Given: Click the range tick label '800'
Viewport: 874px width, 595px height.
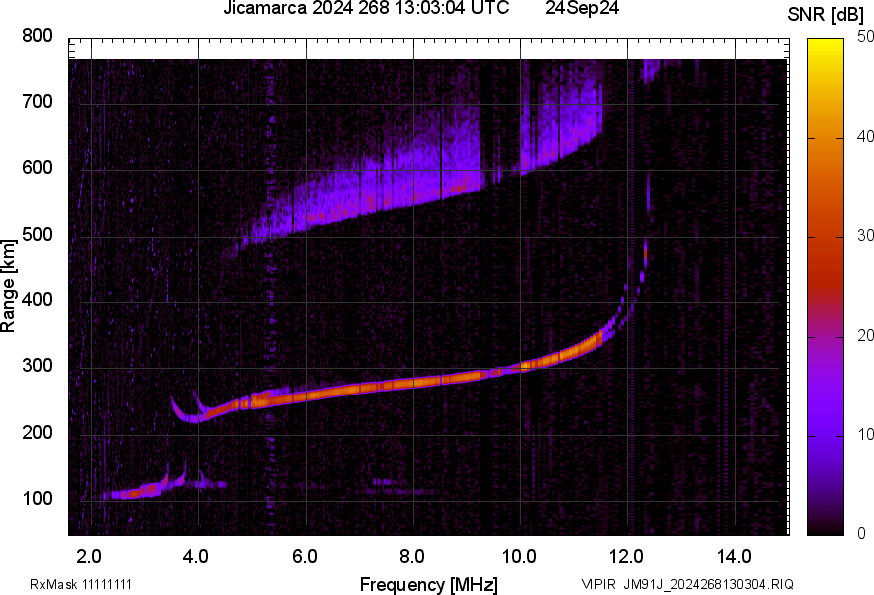Looking at the screenshot, I should click(37, 36).
